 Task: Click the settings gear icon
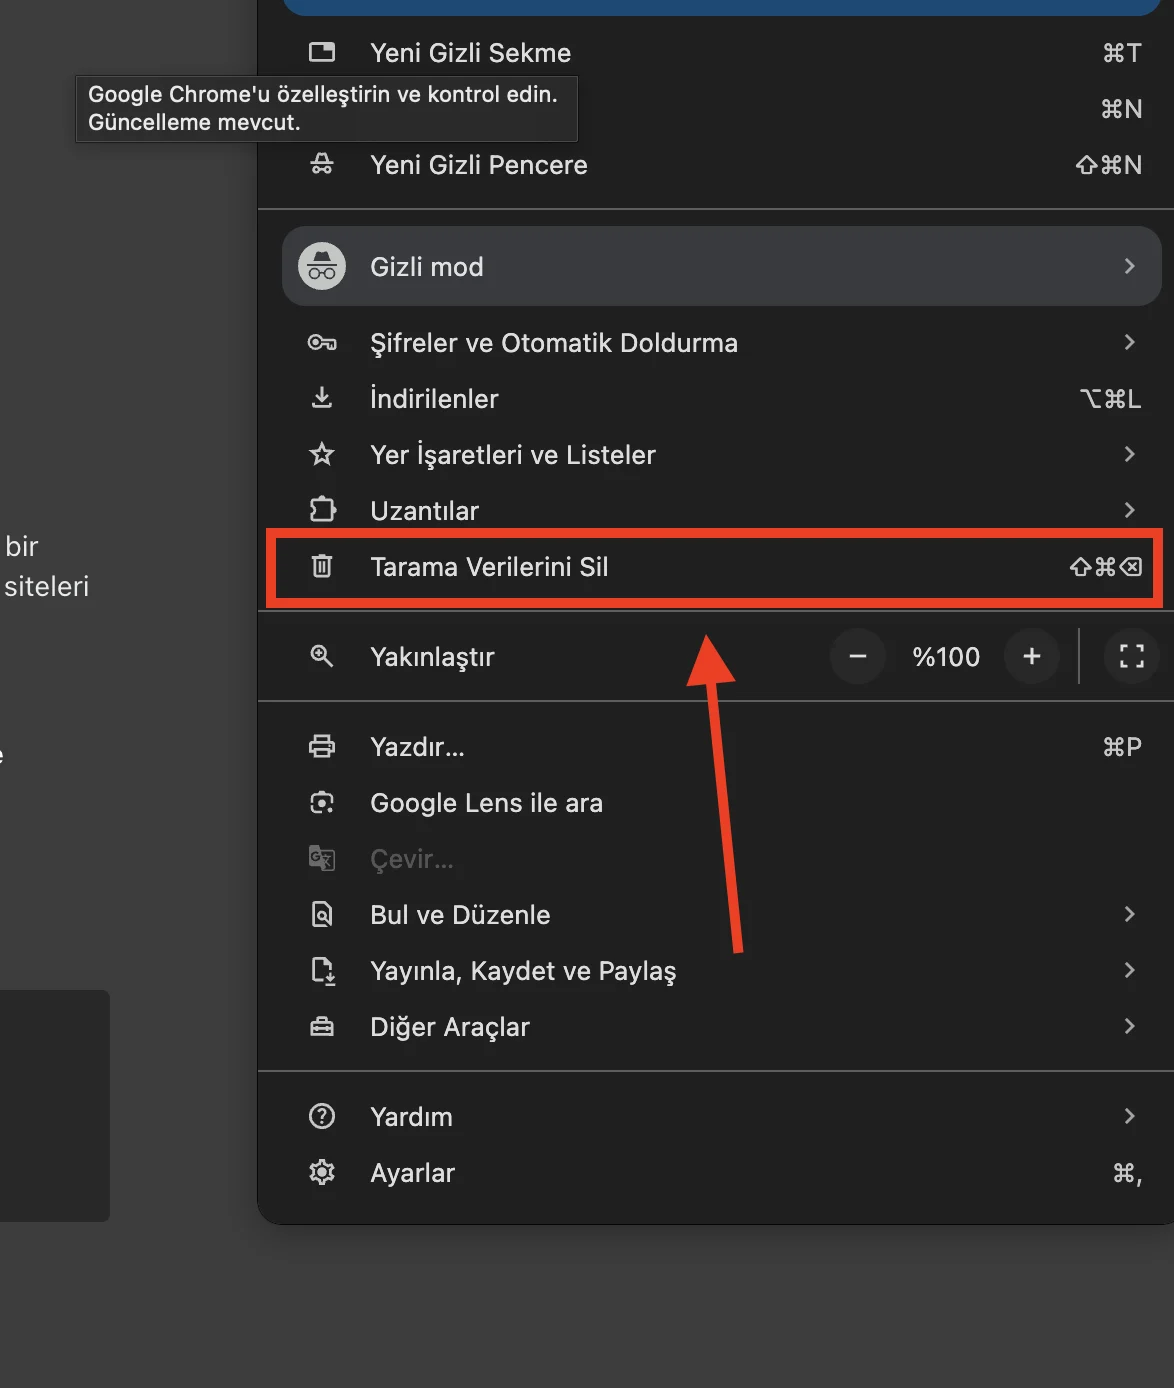[x=322, y=1172]
